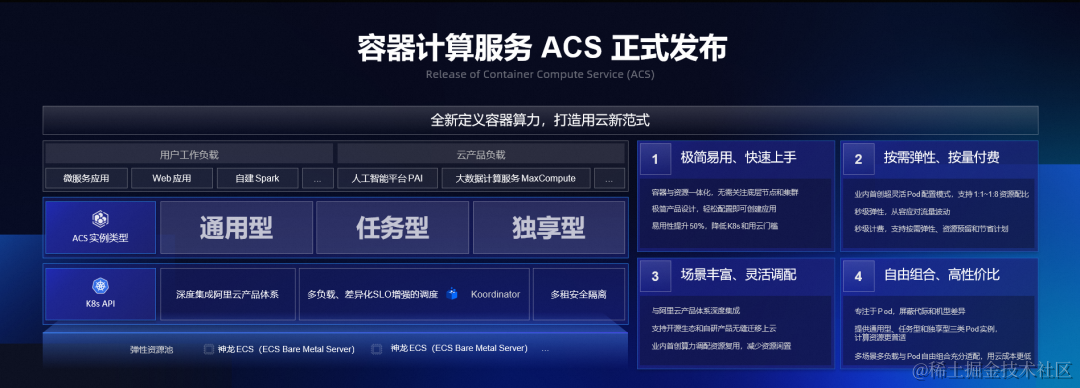Click the number 2 badge
Viewport: 1080px width, 388px height.
858,160
